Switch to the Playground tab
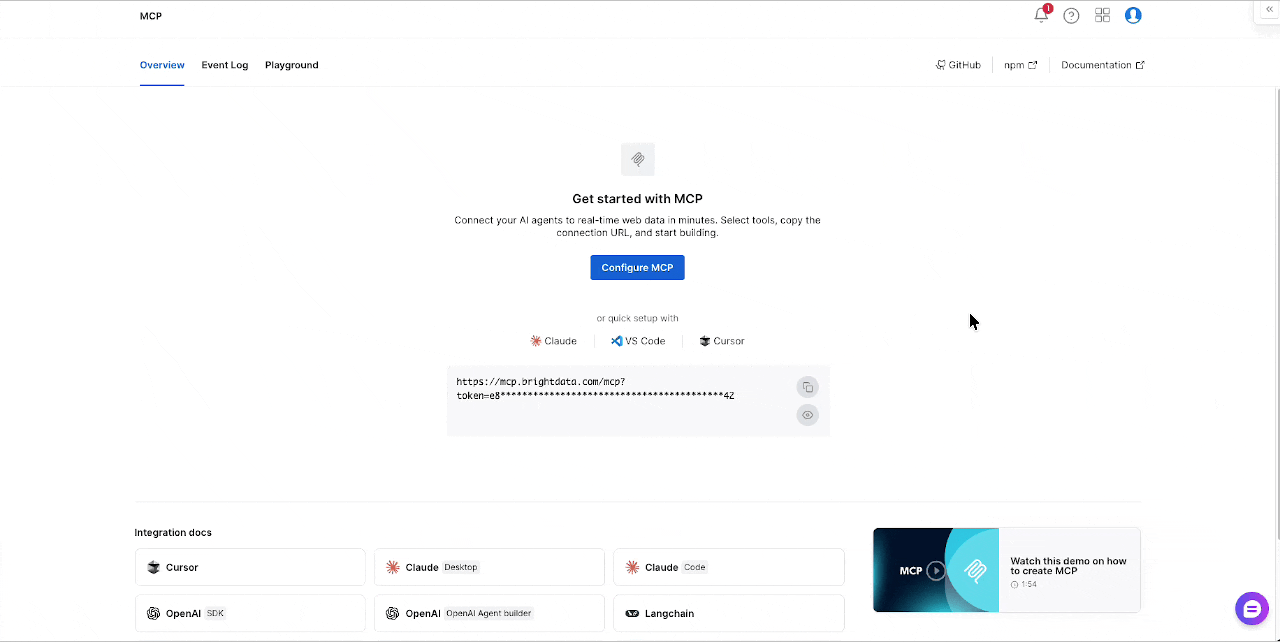1280x642 pixels. click(x=292, y=65)
